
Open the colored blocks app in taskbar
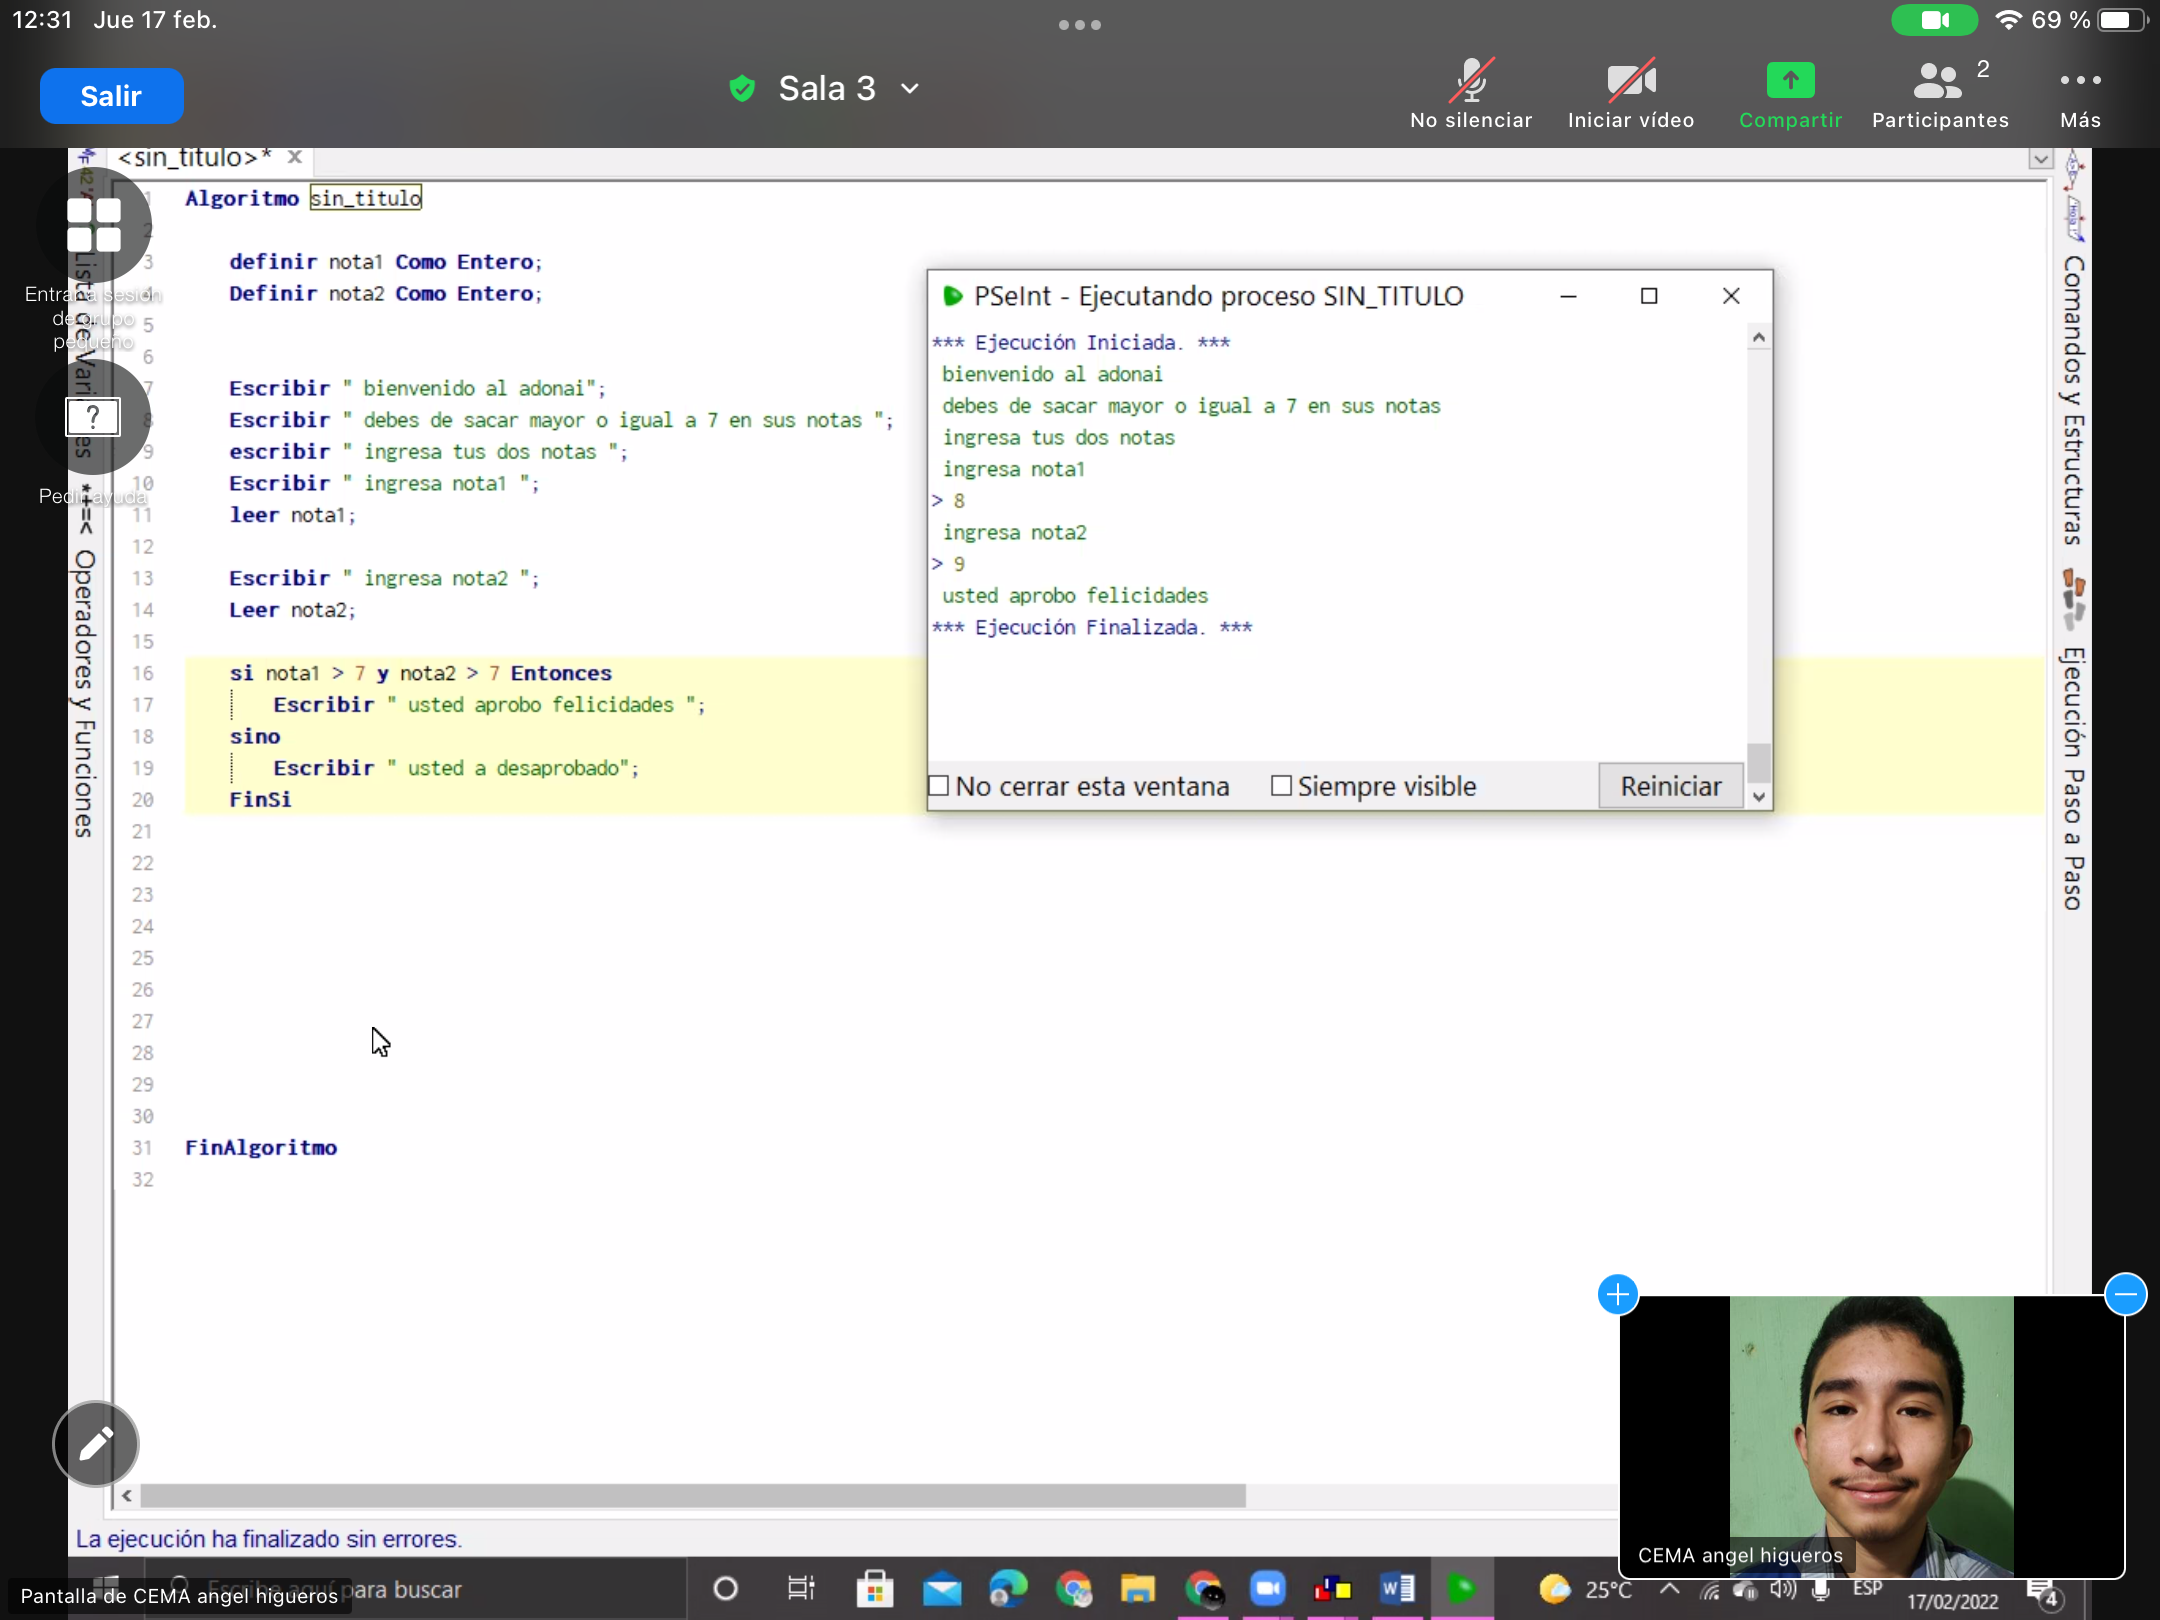pyautogui.click(x=1332, y=1588)
